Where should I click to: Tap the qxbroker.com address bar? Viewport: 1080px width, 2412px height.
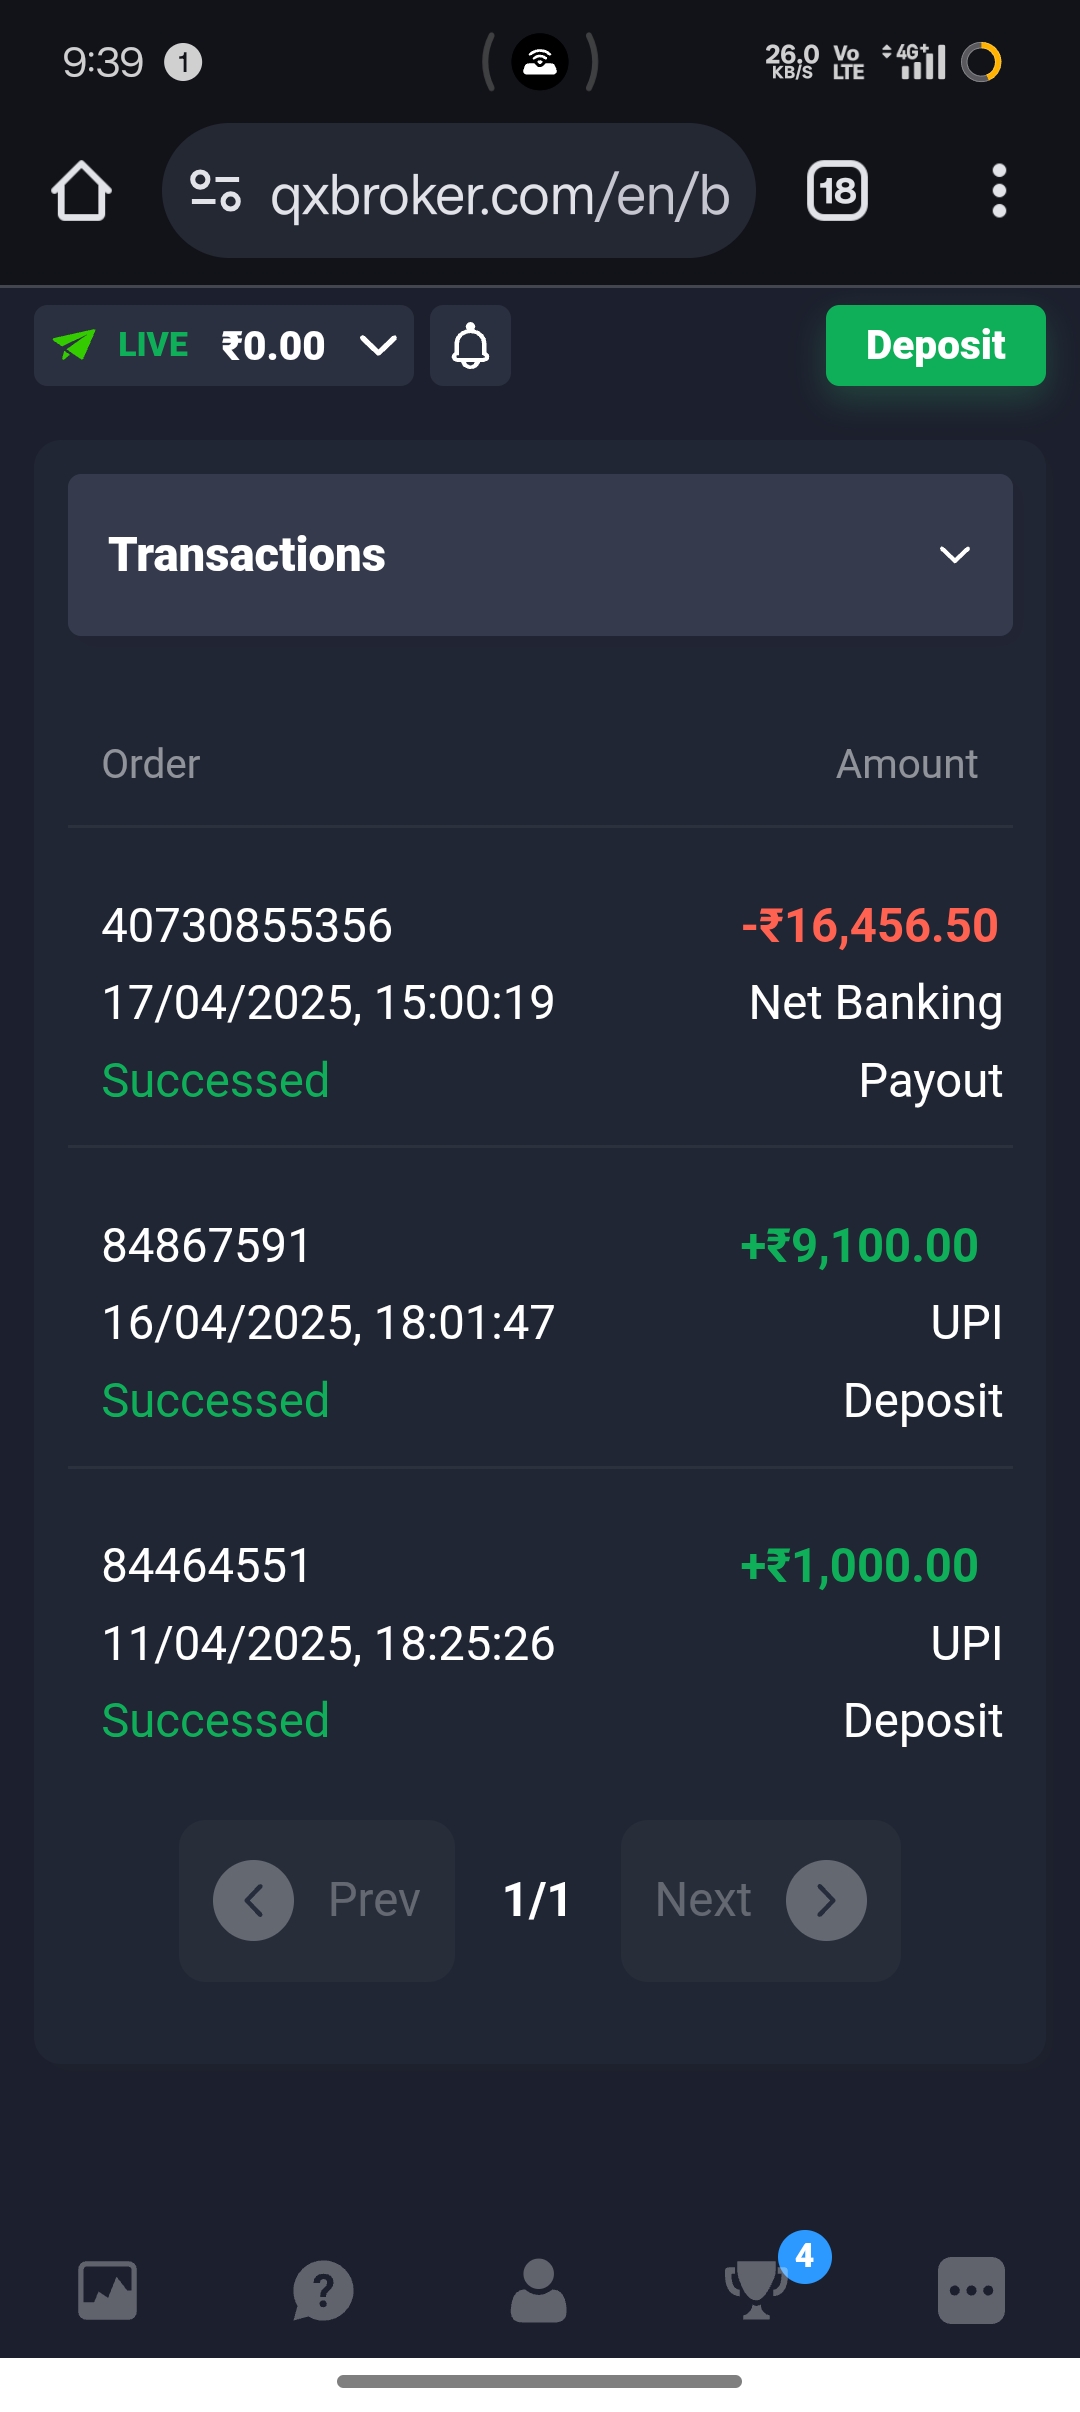click(500, 194)
